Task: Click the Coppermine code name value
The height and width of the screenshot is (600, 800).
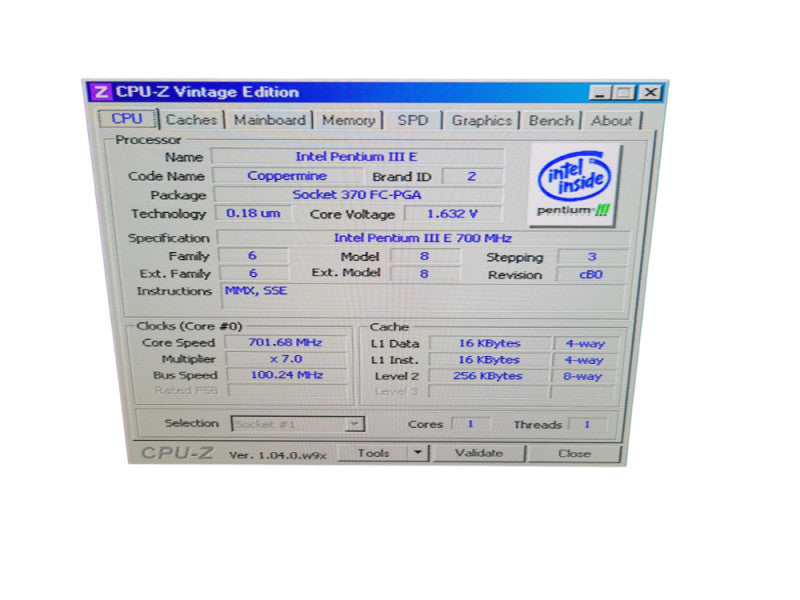Action: click(287, 176)
